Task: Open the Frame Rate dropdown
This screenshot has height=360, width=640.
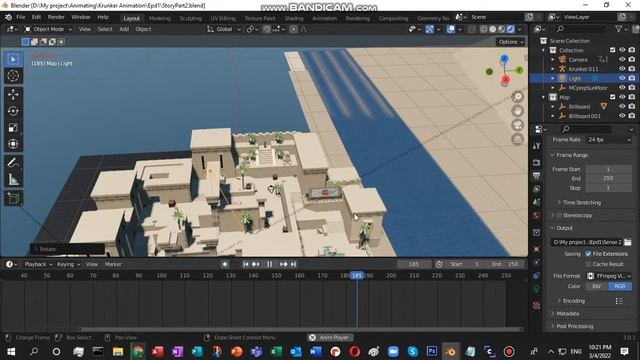Action: [x=609, y=140]
